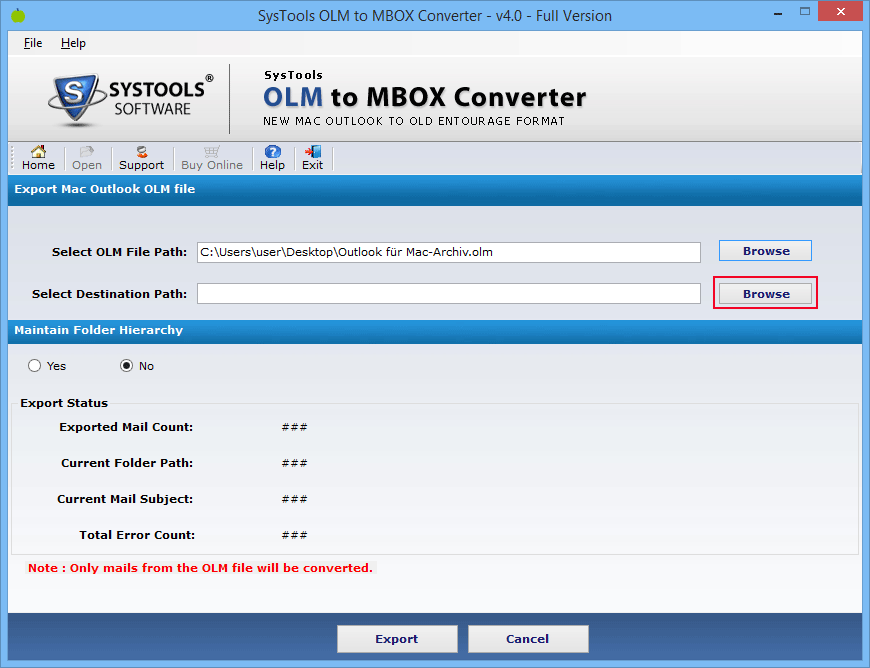Viewport: 870px width, 668px height.
Task: Browse for the destination path
Action: pos(765,293)
